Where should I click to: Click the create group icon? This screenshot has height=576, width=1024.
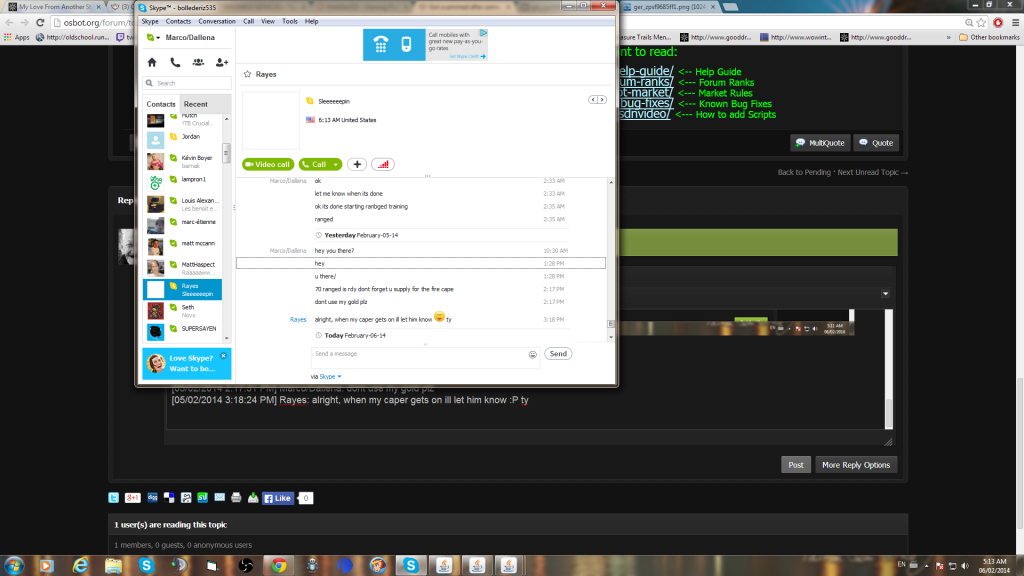point(198,62)
